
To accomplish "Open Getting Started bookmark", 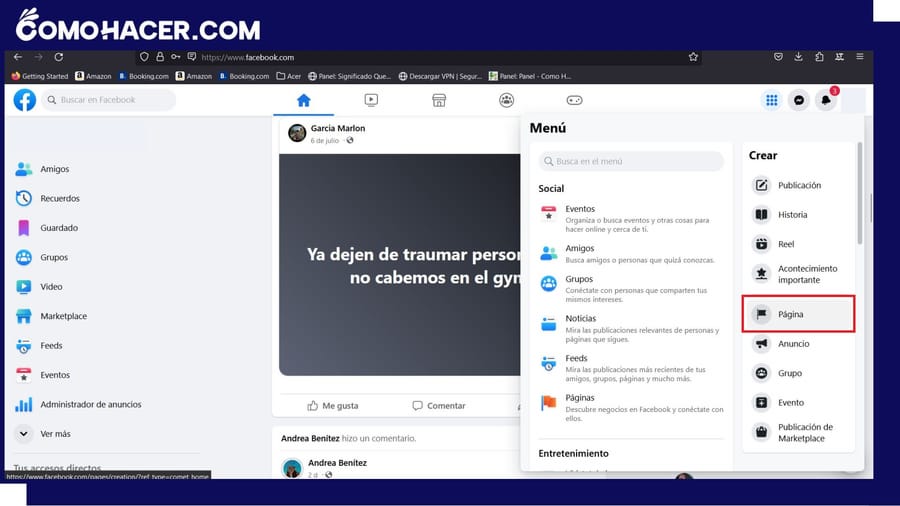I will click(x=40, y=76).
